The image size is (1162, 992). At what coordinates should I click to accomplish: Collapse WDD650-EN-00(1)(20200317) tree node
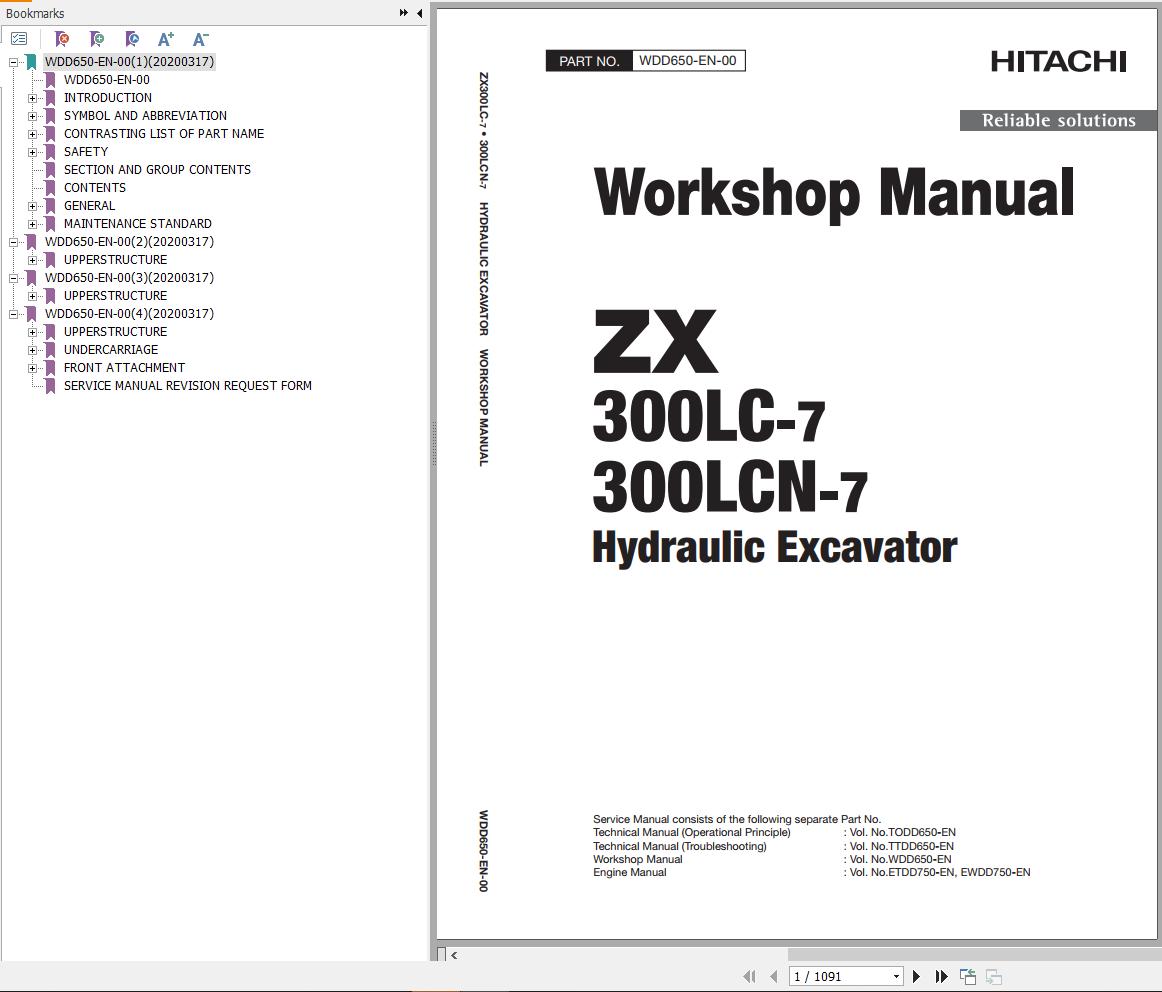point(13,62)
